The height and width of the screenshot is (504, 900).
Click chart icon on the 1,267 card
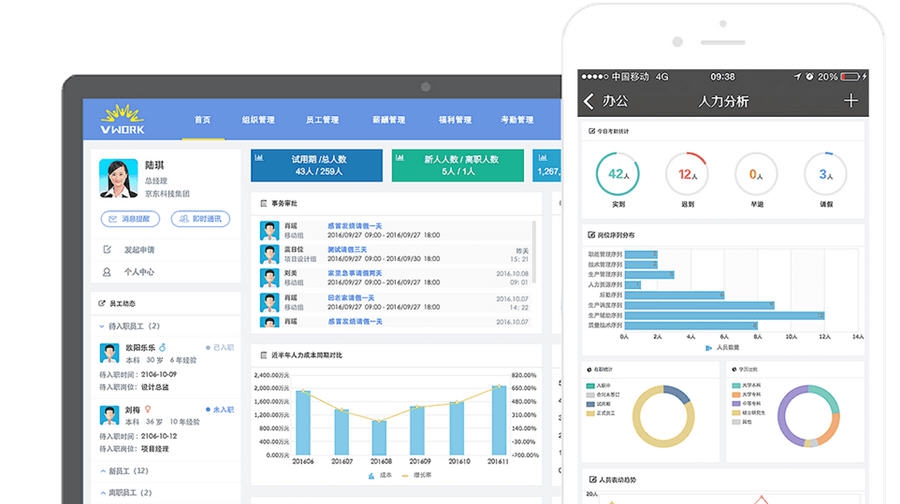pyautogui.click(x=542, y=158)
